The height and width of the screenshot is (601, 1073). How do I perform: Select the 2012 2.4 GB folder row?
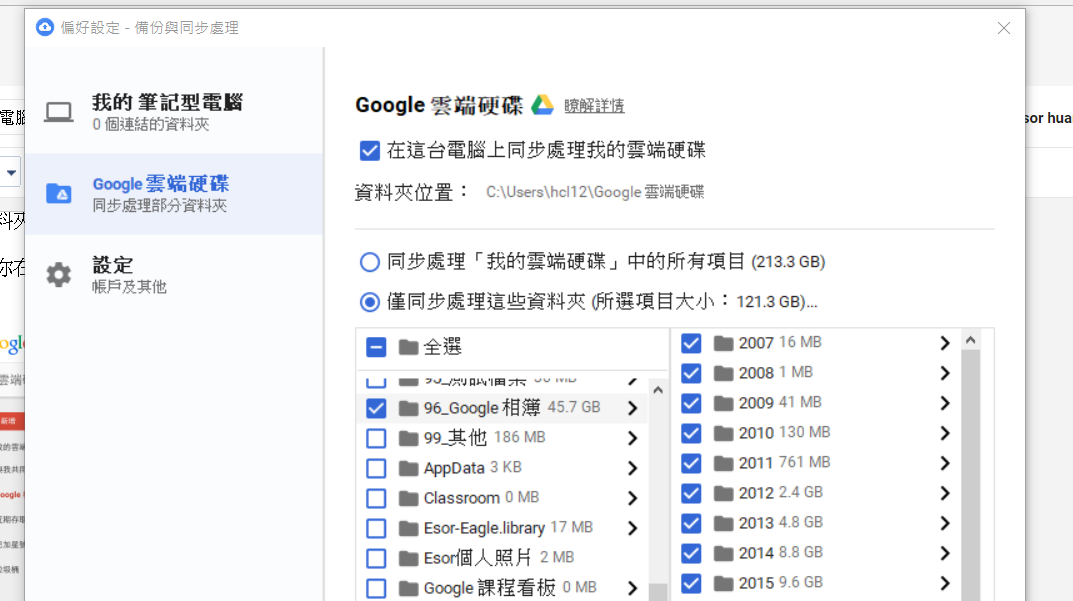[816, 494]
